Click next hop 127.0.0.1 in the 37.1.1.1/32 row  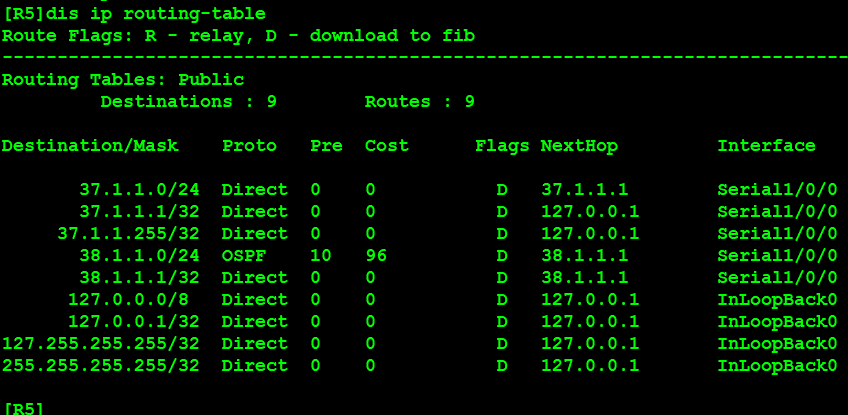tap(590, 212)
